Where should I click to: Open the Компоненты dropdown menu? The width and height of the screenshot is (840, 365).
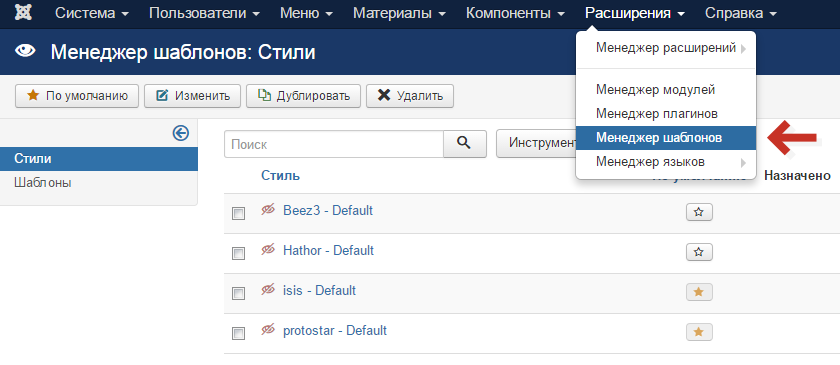(515, 13)
